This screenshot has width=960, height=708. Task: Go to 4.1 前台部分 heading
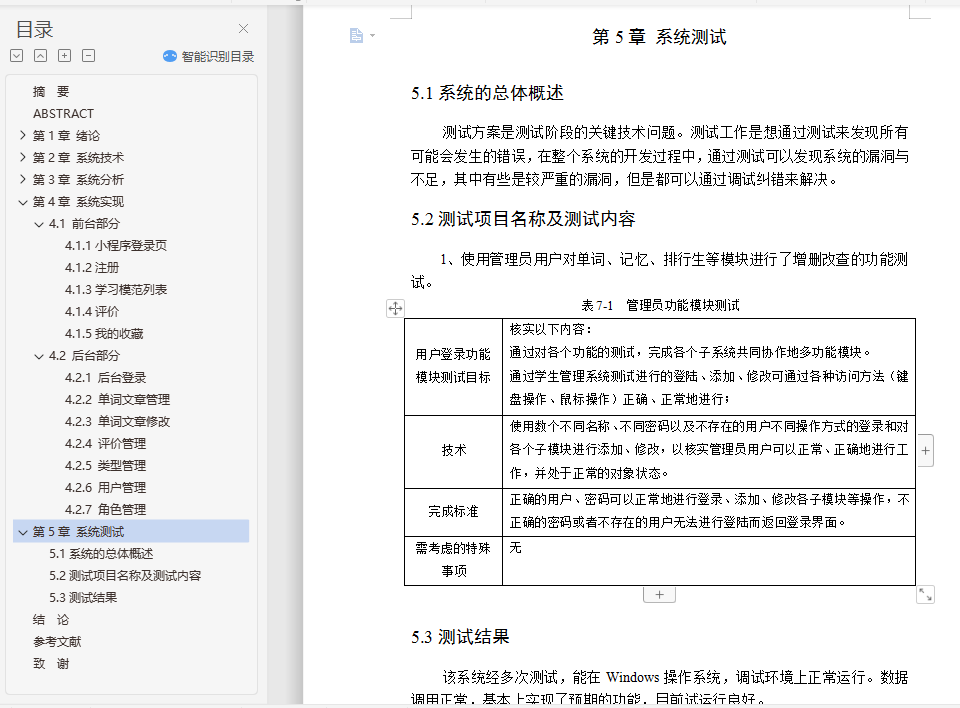(84, 224)
